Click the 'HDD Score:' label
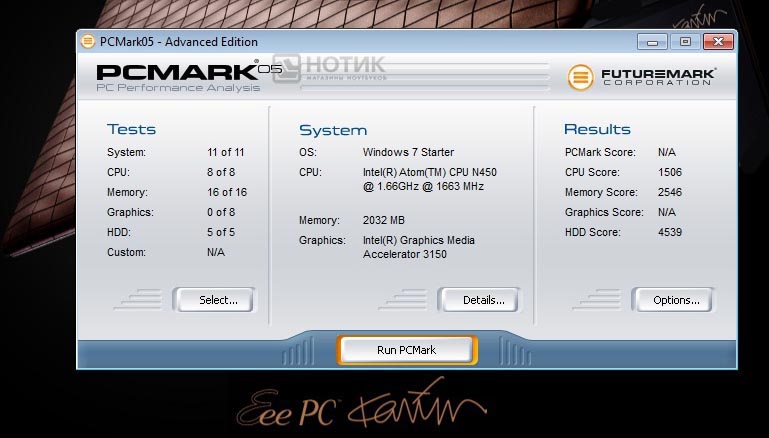 pyautogui.click(x=592, y=232)
